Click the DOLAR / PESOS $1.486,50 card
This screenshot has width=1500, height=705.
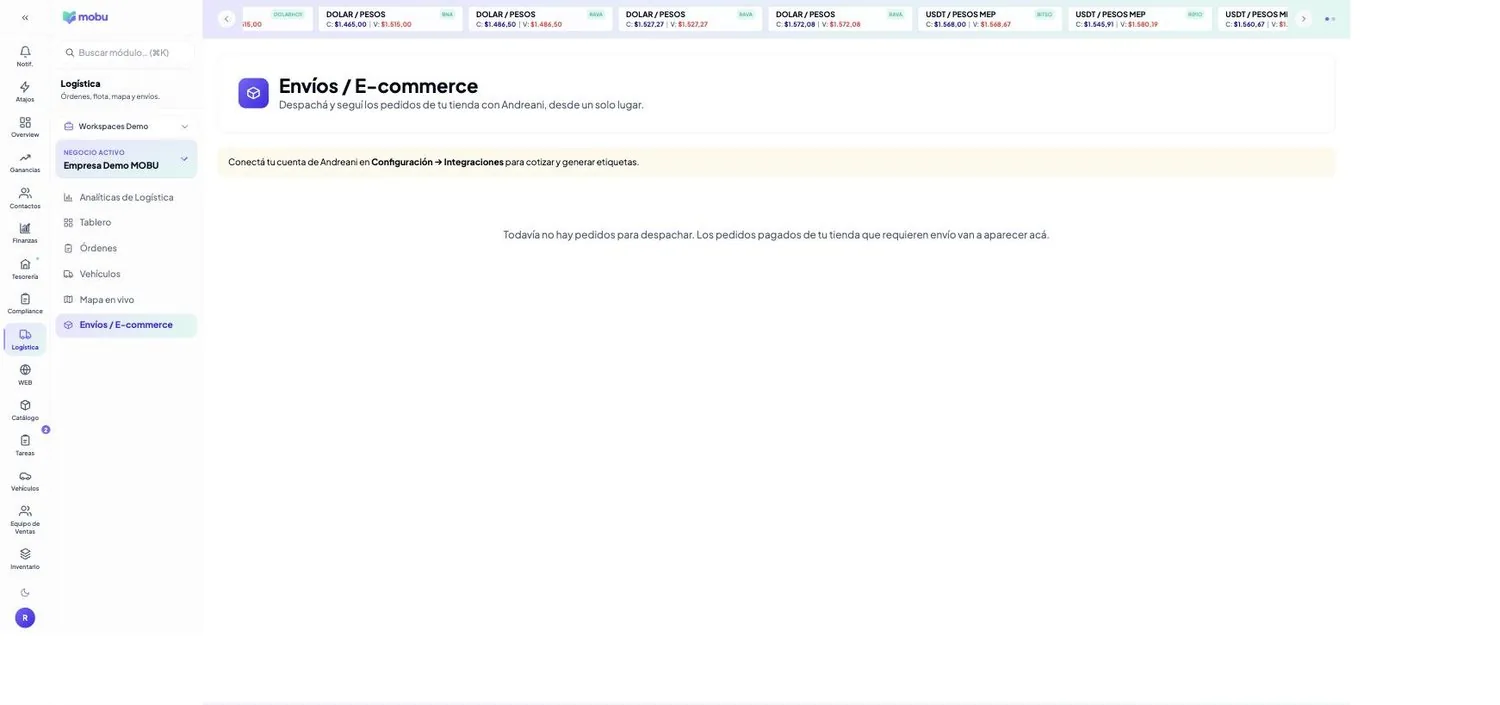point(540,19)
